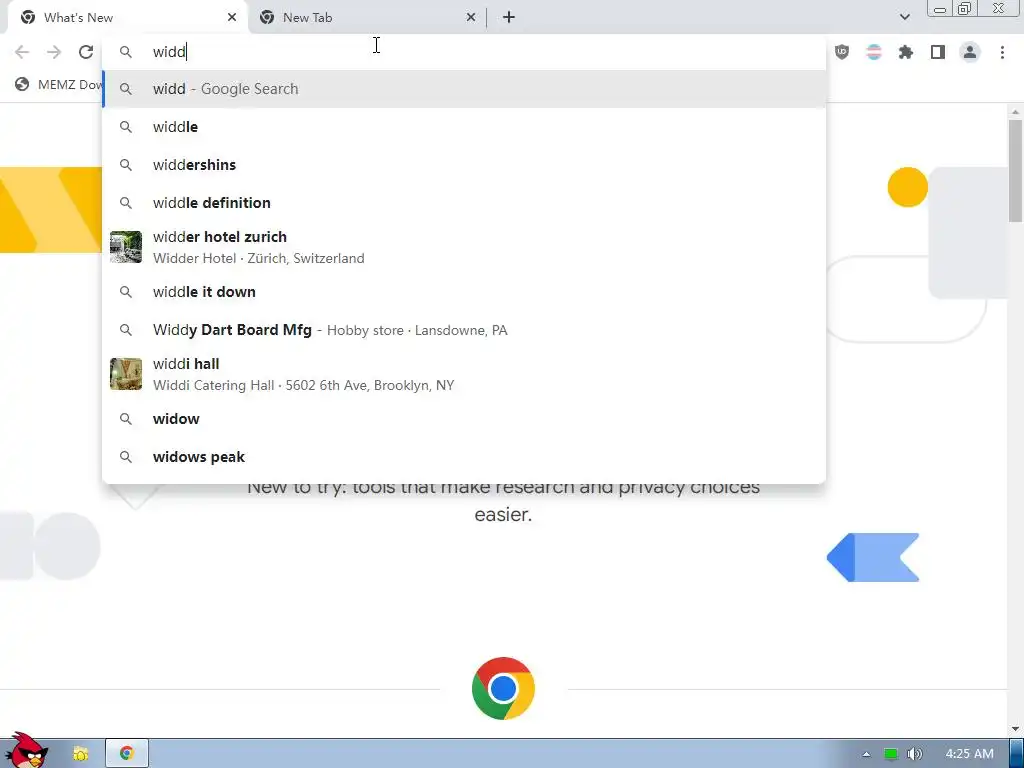The image size is (1024, 768).
Task: Close the What's New tab
Action: click(x=232, y=18)
